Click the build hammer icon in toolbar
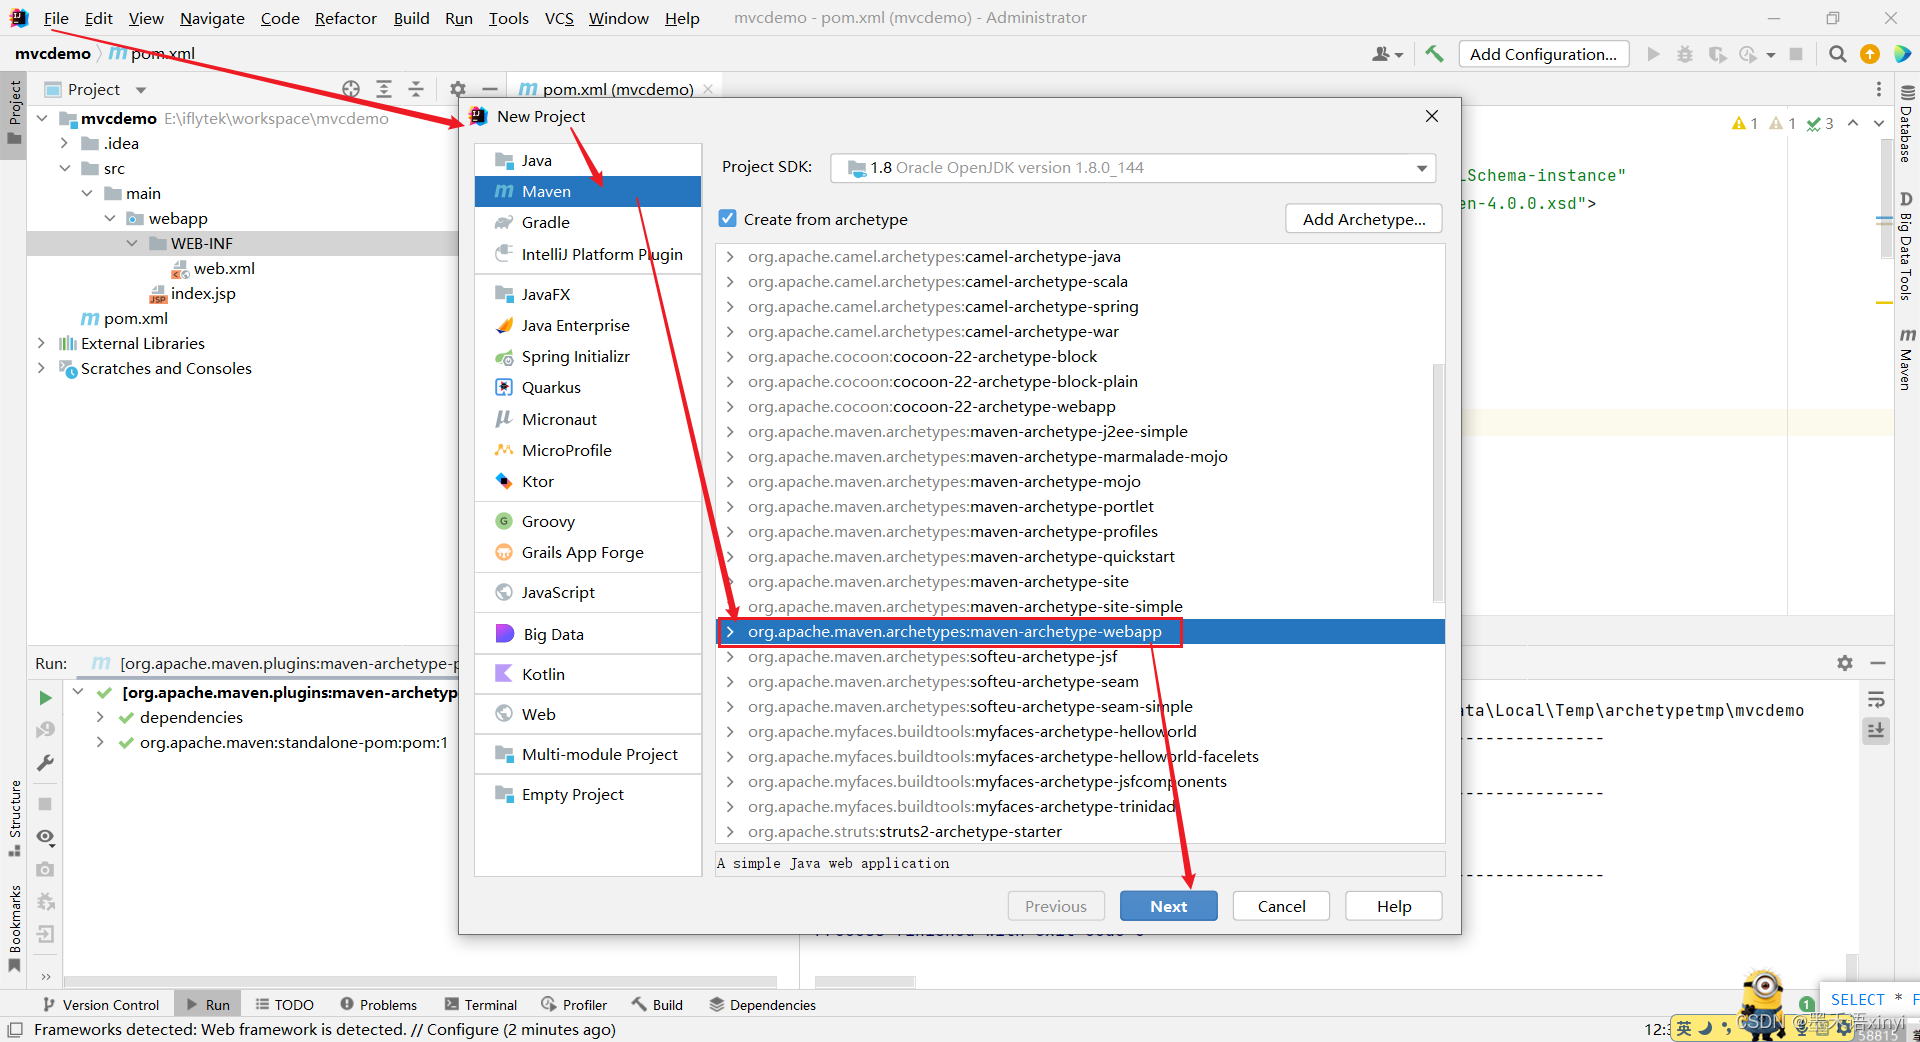Screen dimensions: 1920x1042 coord(1434,54)
